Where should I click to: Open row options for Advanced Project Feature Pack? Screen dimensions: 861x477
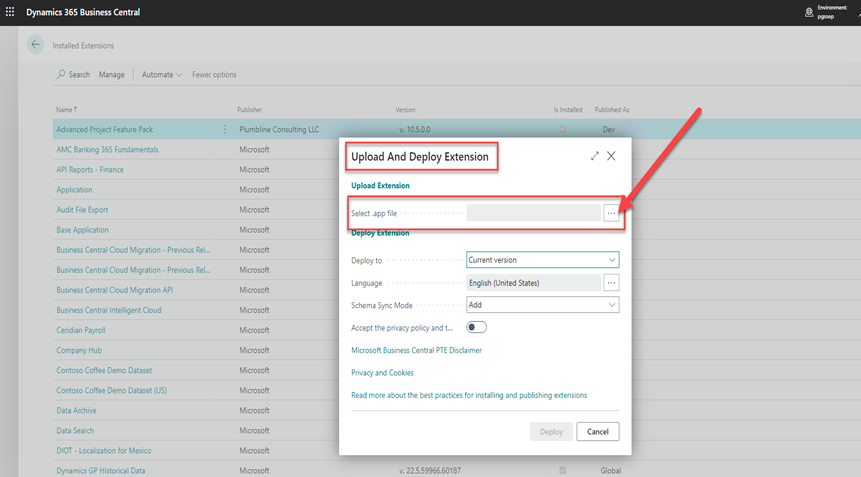[x=225, y=130]
